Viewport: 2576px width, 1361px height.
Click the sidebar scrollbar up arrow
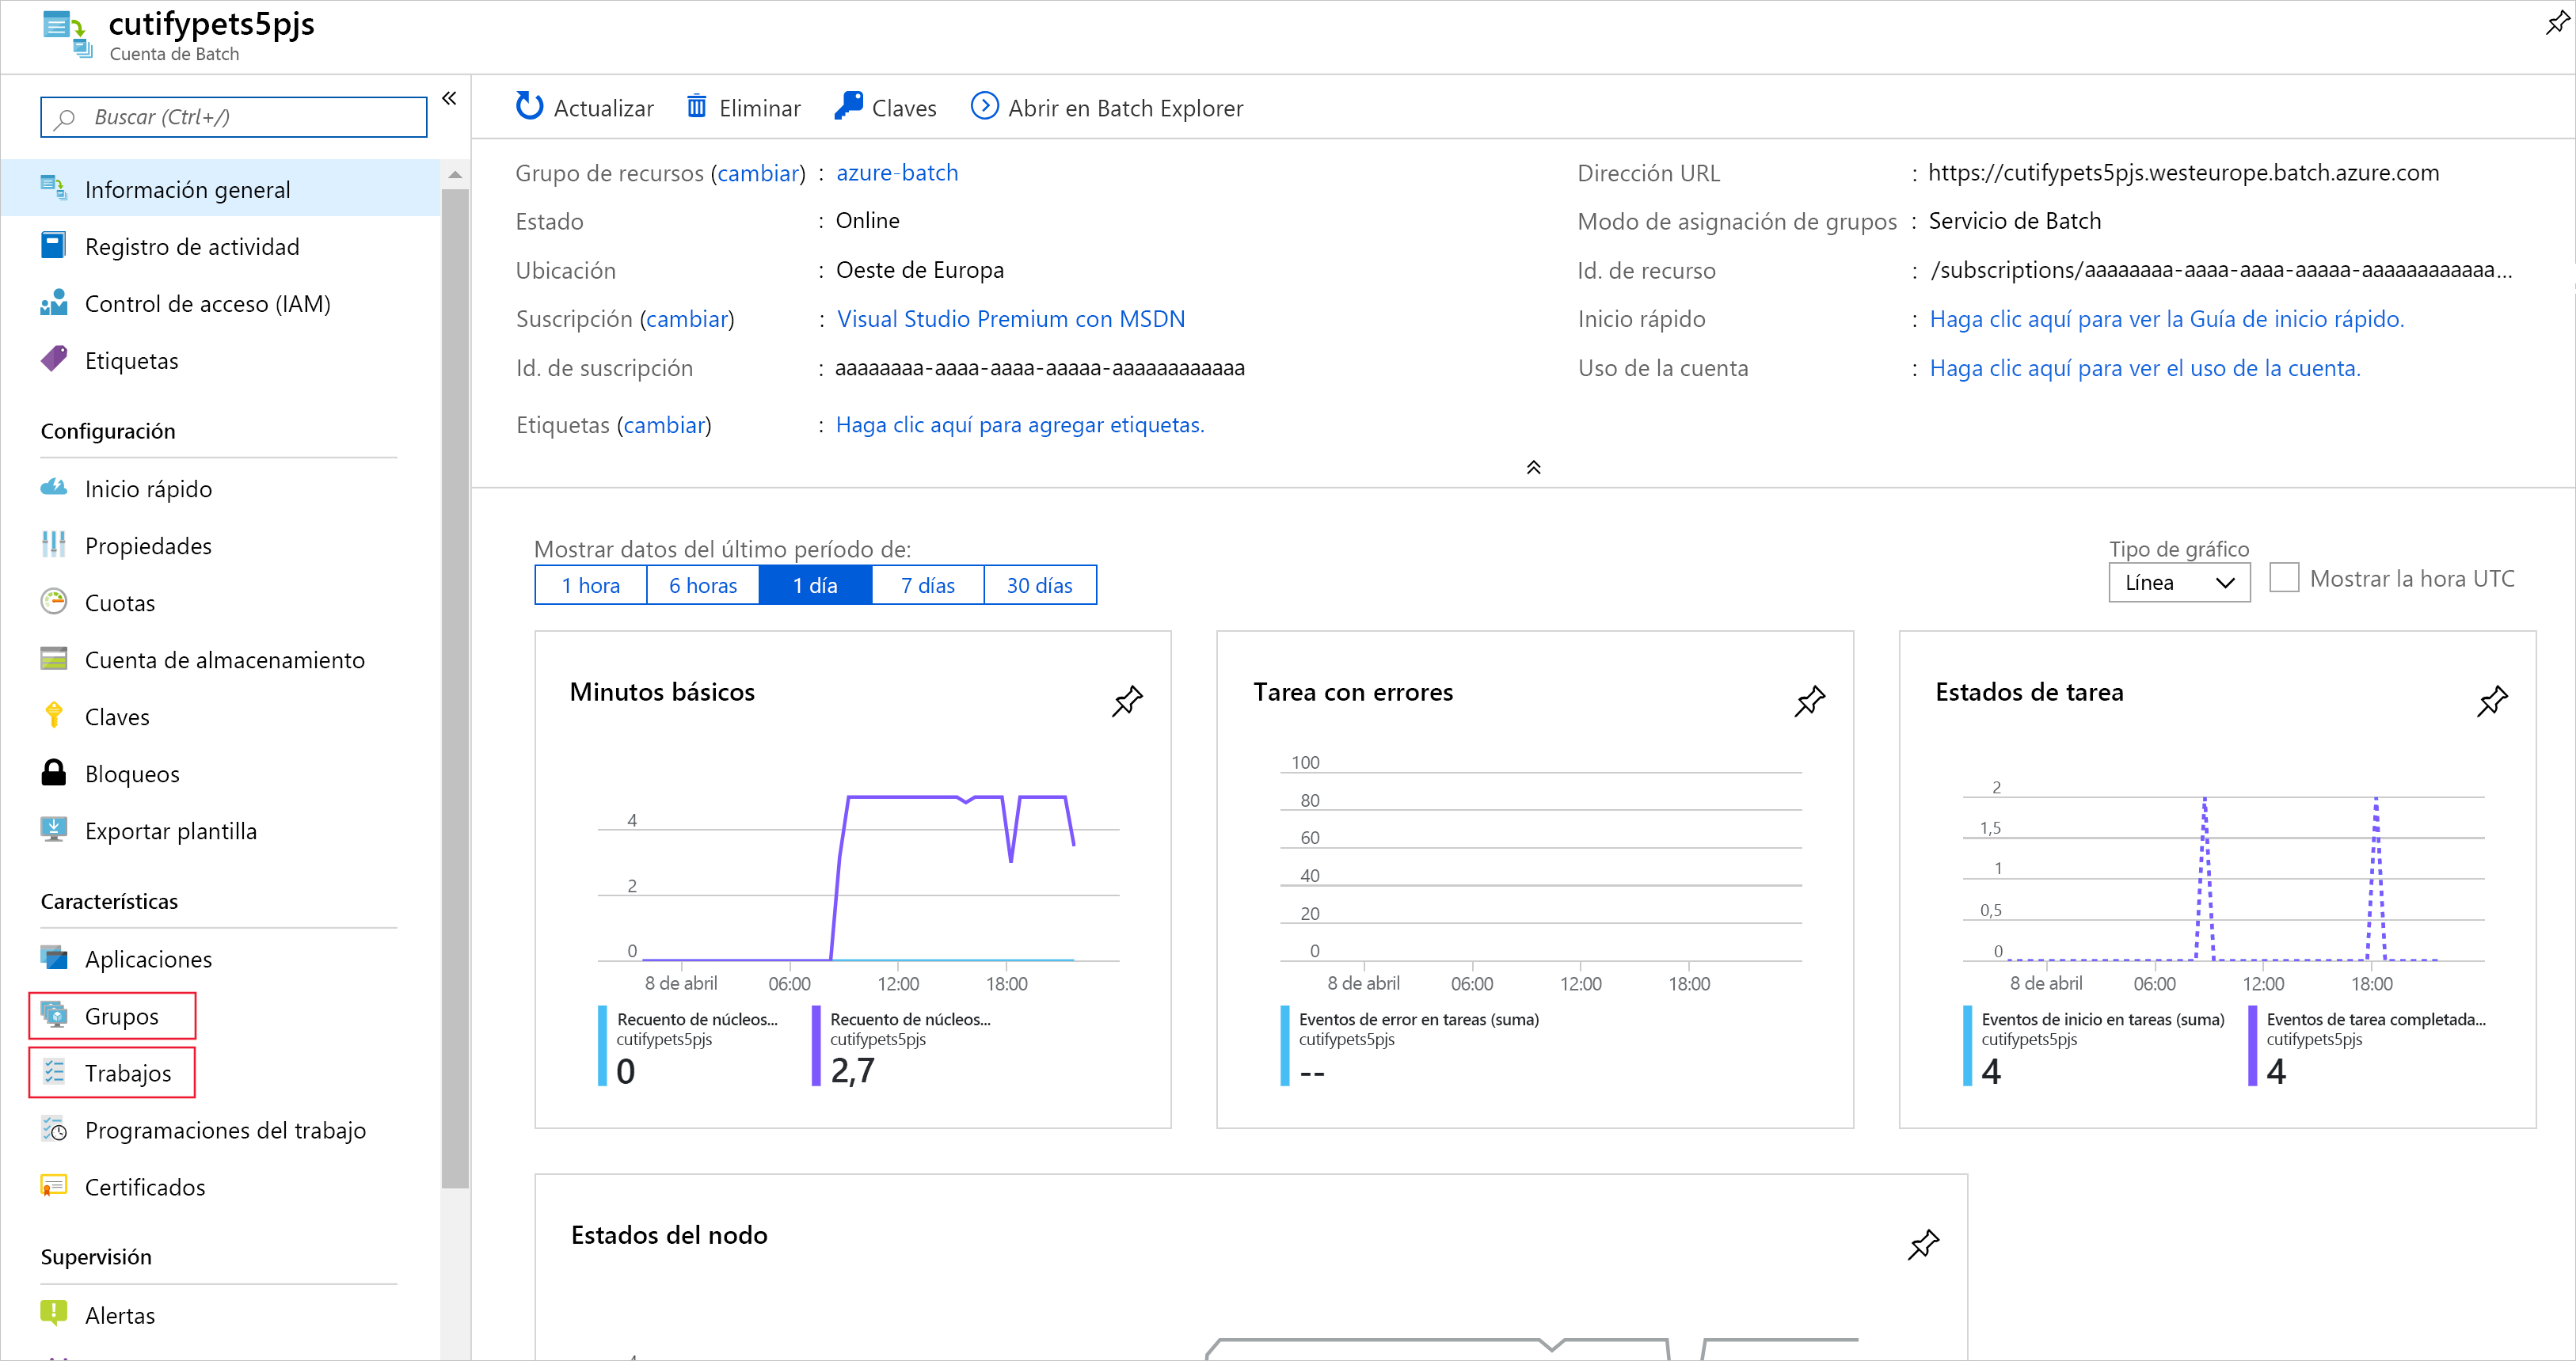point(455,175)
